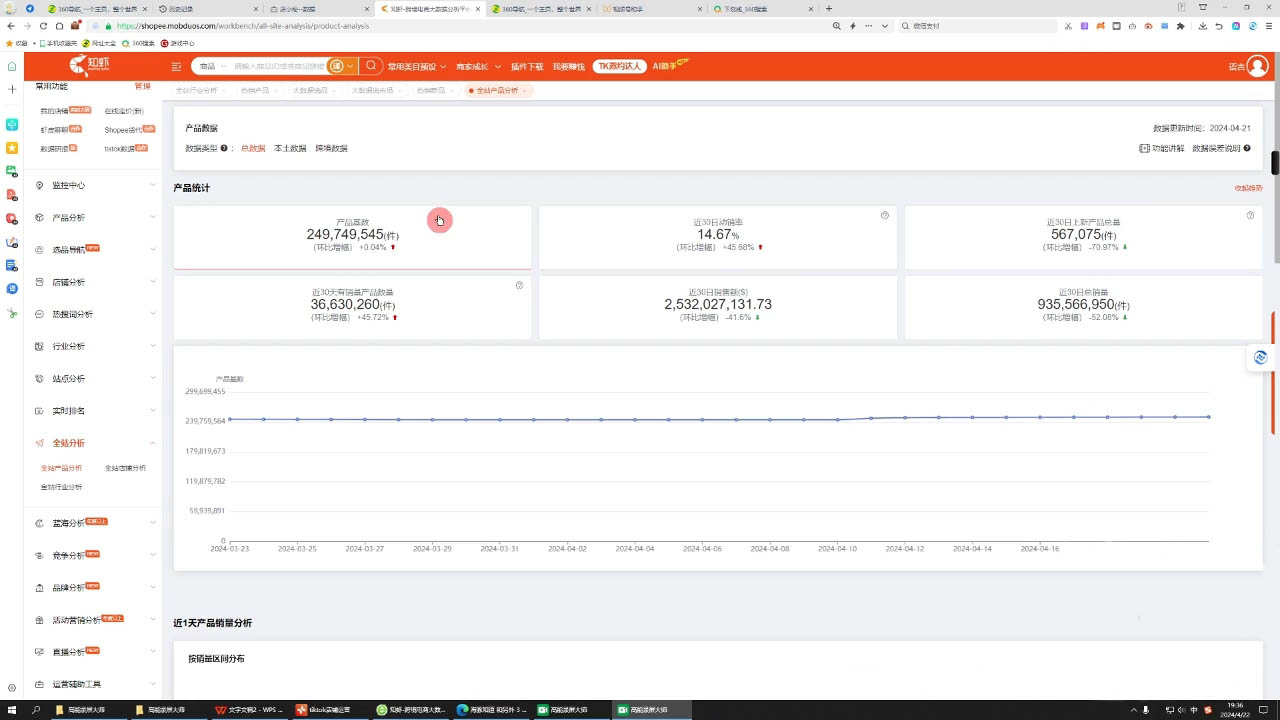The width and height of the screenshot is (1280, 720).
Task: Click the TK邀约达人 button
Action: [620, 66]
